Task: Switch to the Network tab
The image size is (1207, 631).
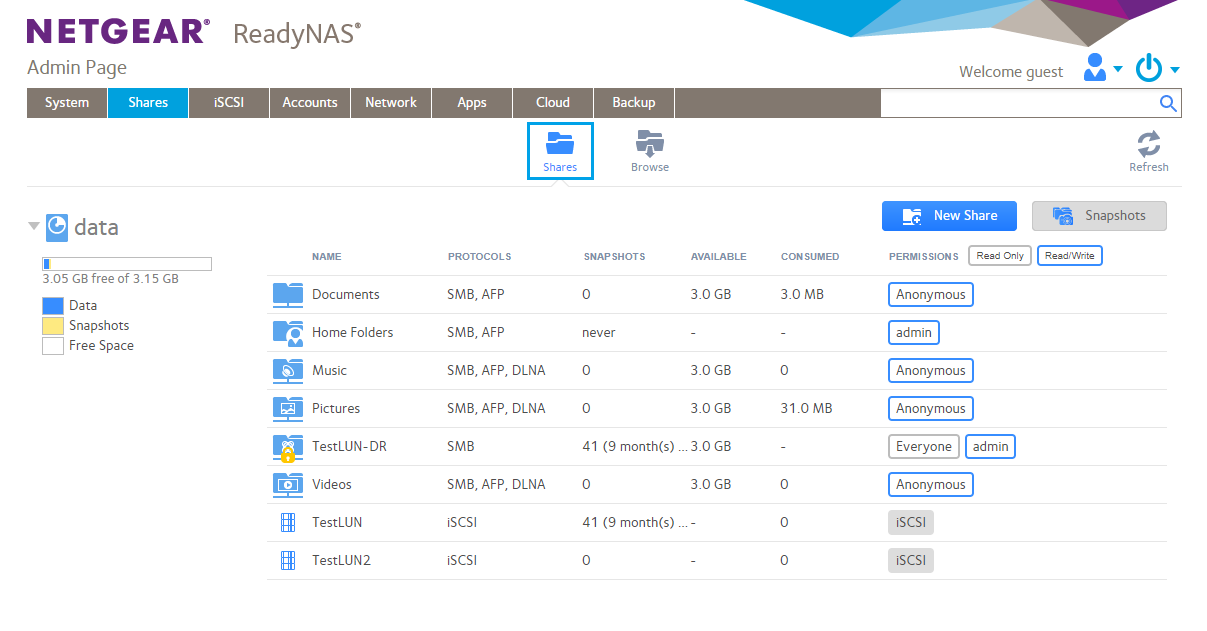Action: (391, 103)
